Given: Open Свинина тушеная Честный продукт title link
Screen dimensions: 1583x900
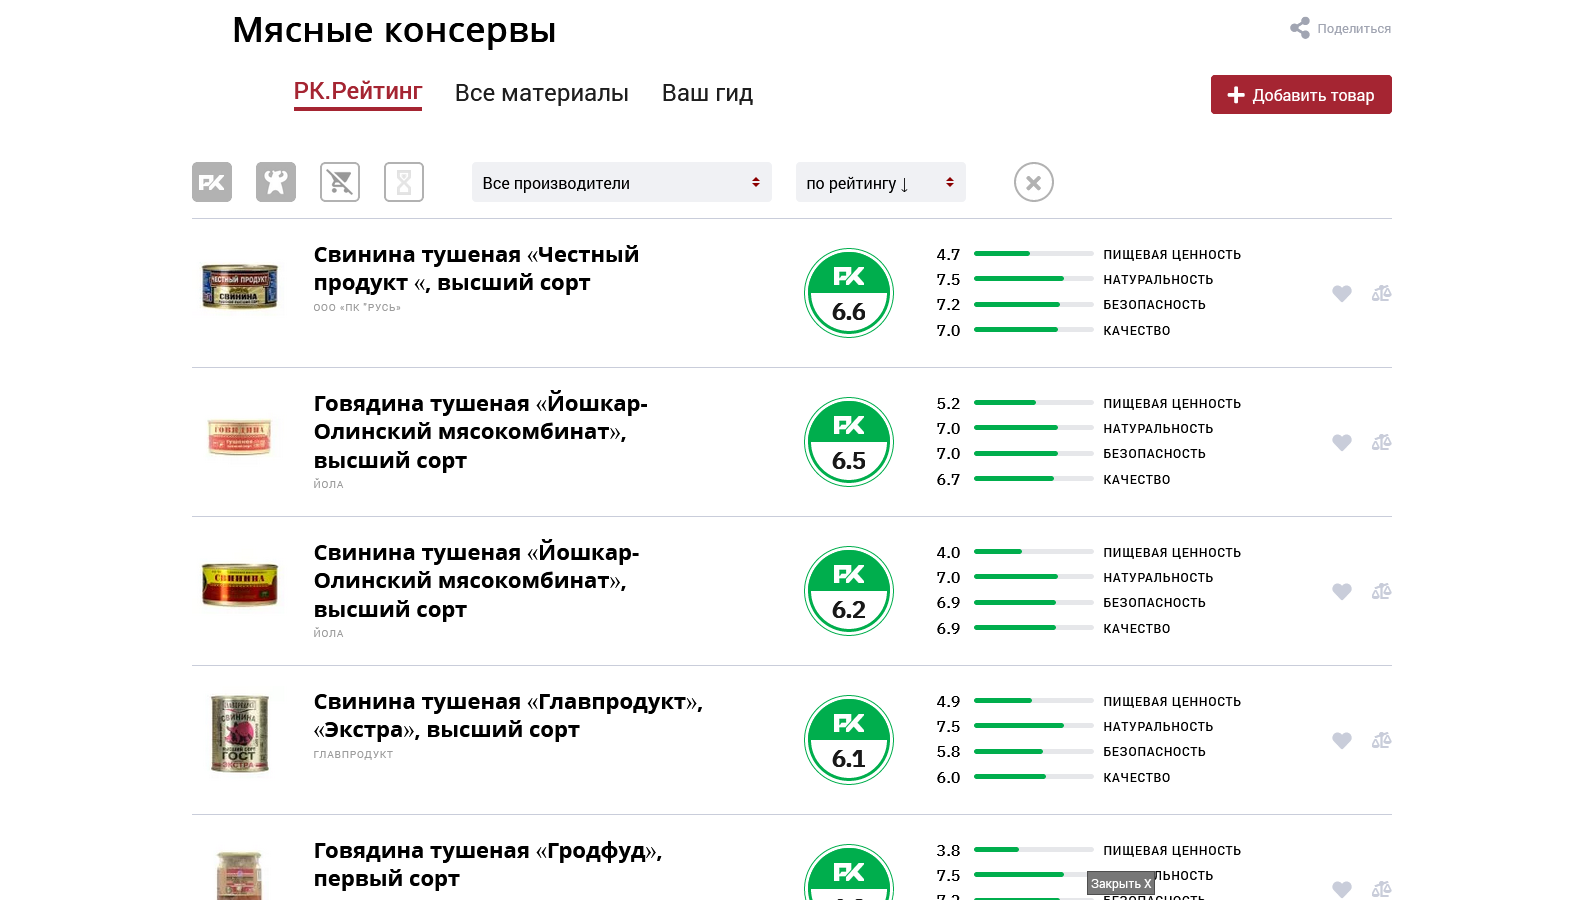Looking at the screenshot, I should pos(476,269).
